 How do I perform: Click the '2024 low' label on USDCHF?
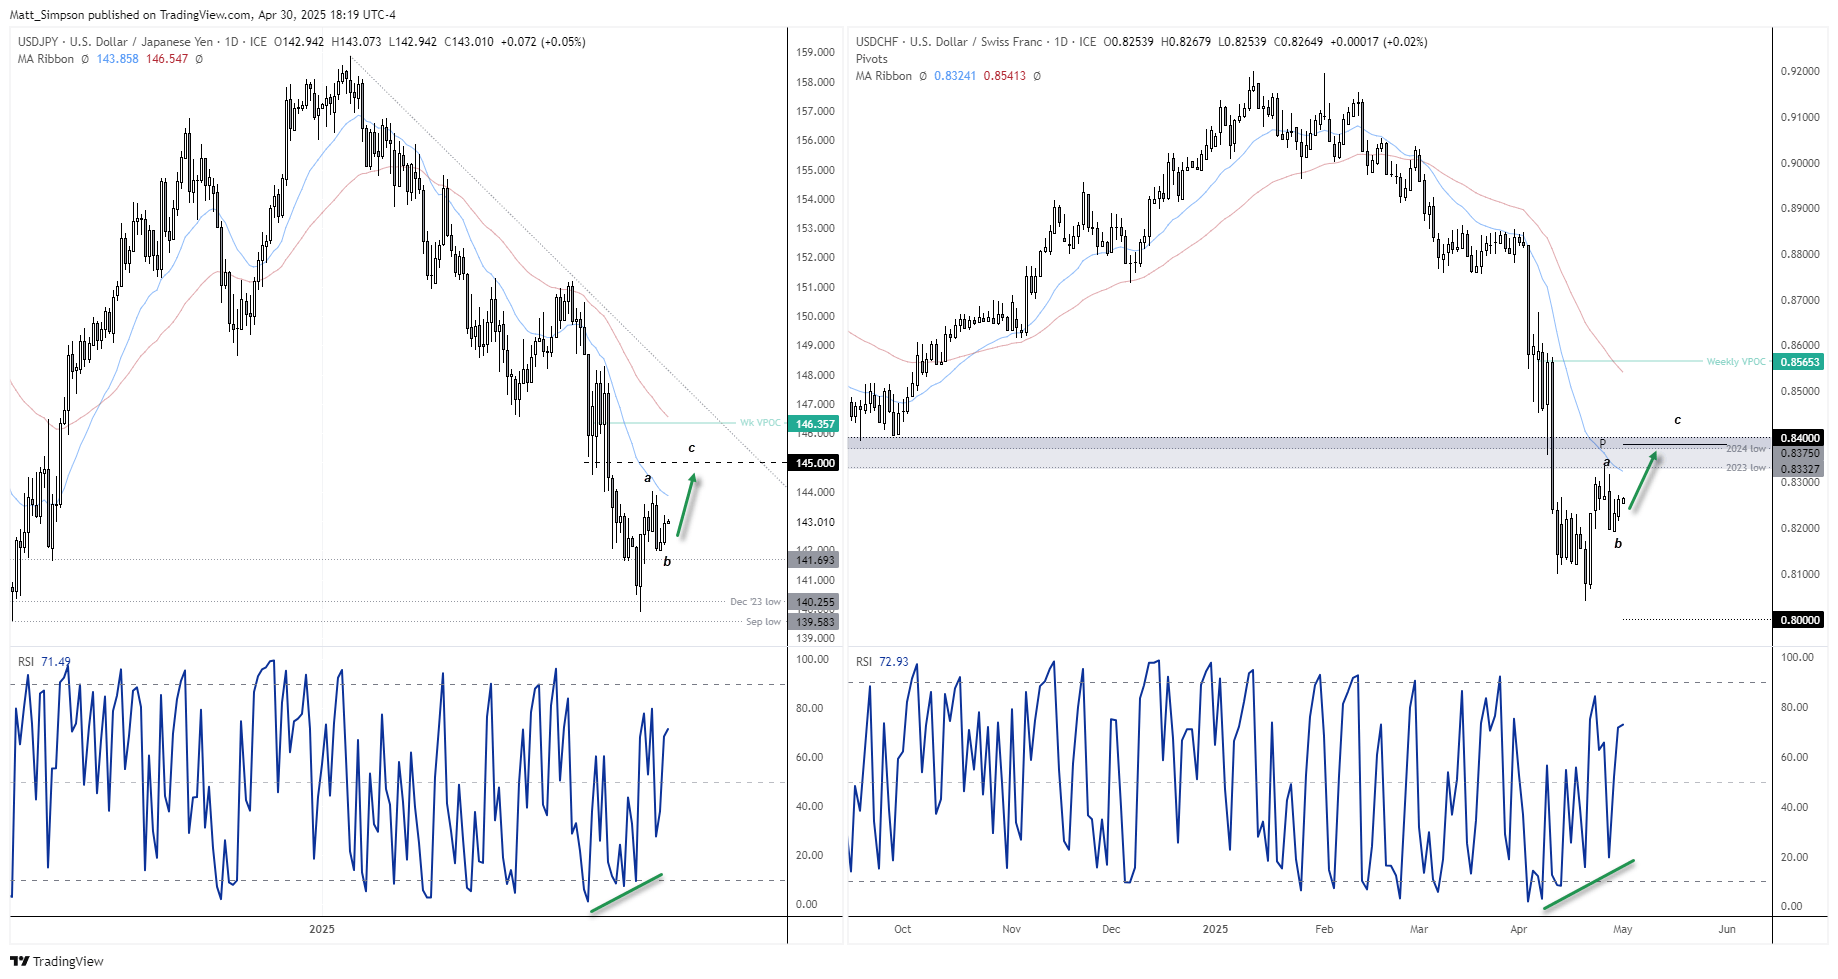click(1745, 449)
